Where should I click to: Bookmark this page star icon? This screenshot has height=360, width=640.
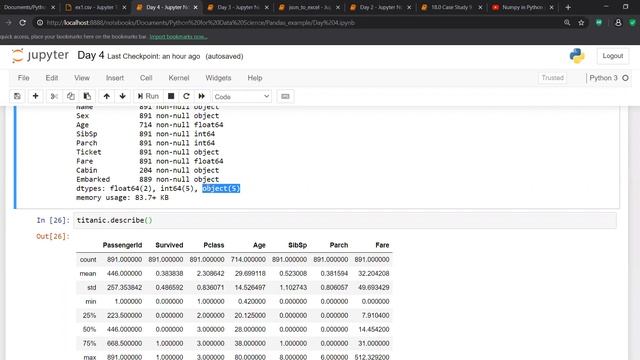click(581, 23)
